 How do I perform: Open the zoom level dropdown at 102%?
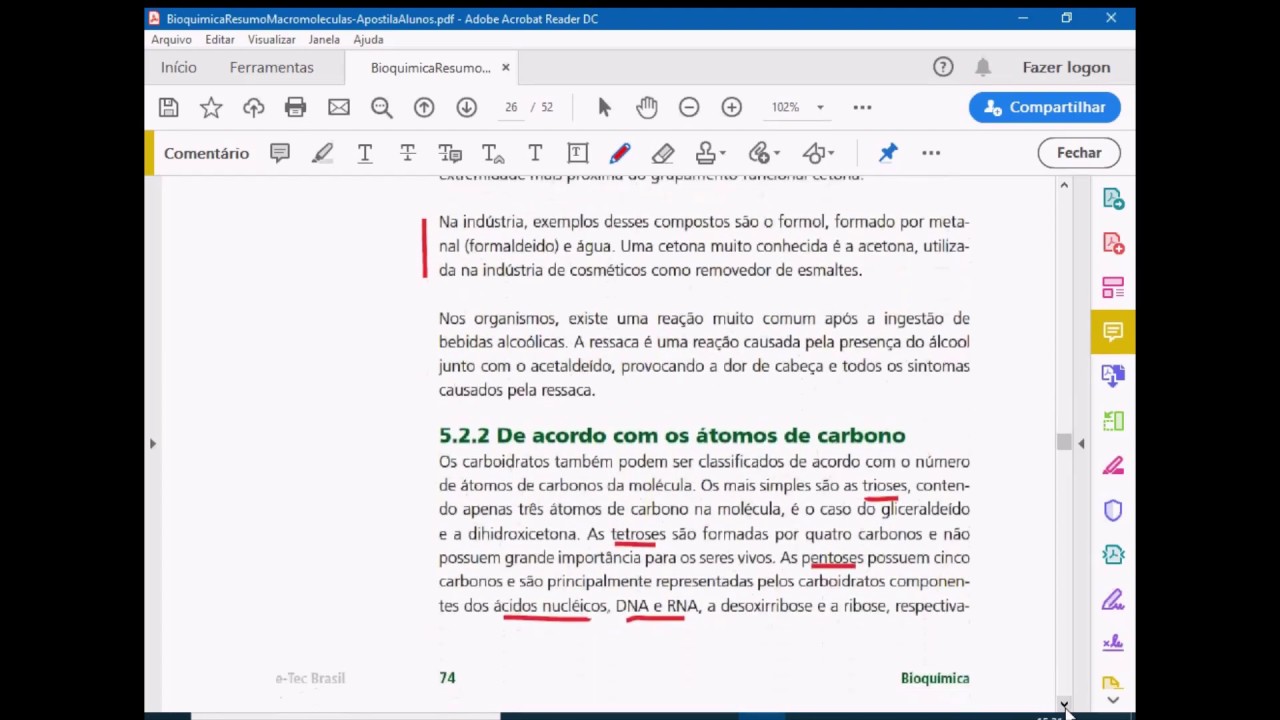click(x=820, y=107)
